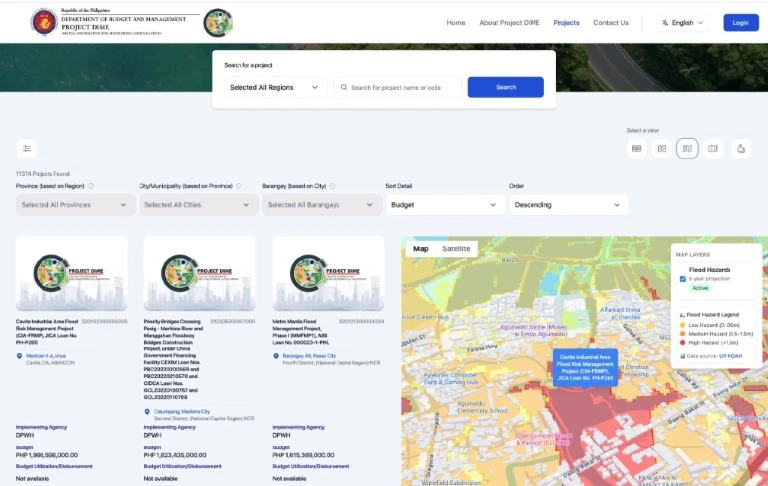Open the Sort Detail Budget dropdown
Viewport: 768px width, 486px height.
[445, 205]
